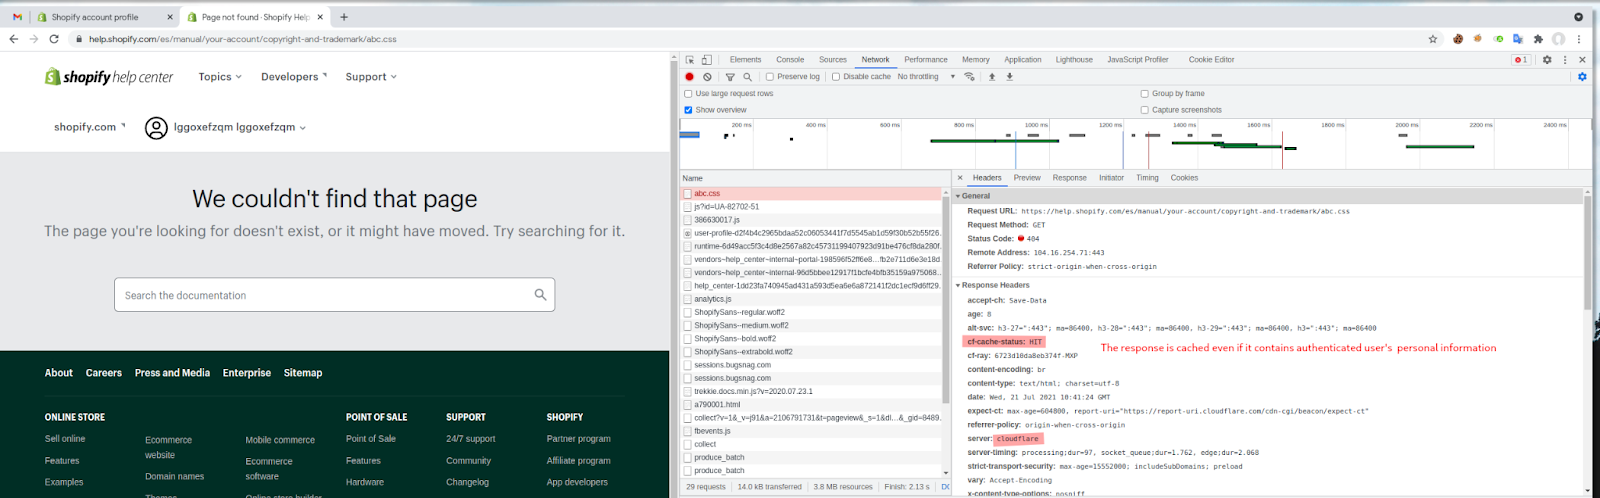
Task: Open the Timing tab
Action: (x=1147, y=178)
